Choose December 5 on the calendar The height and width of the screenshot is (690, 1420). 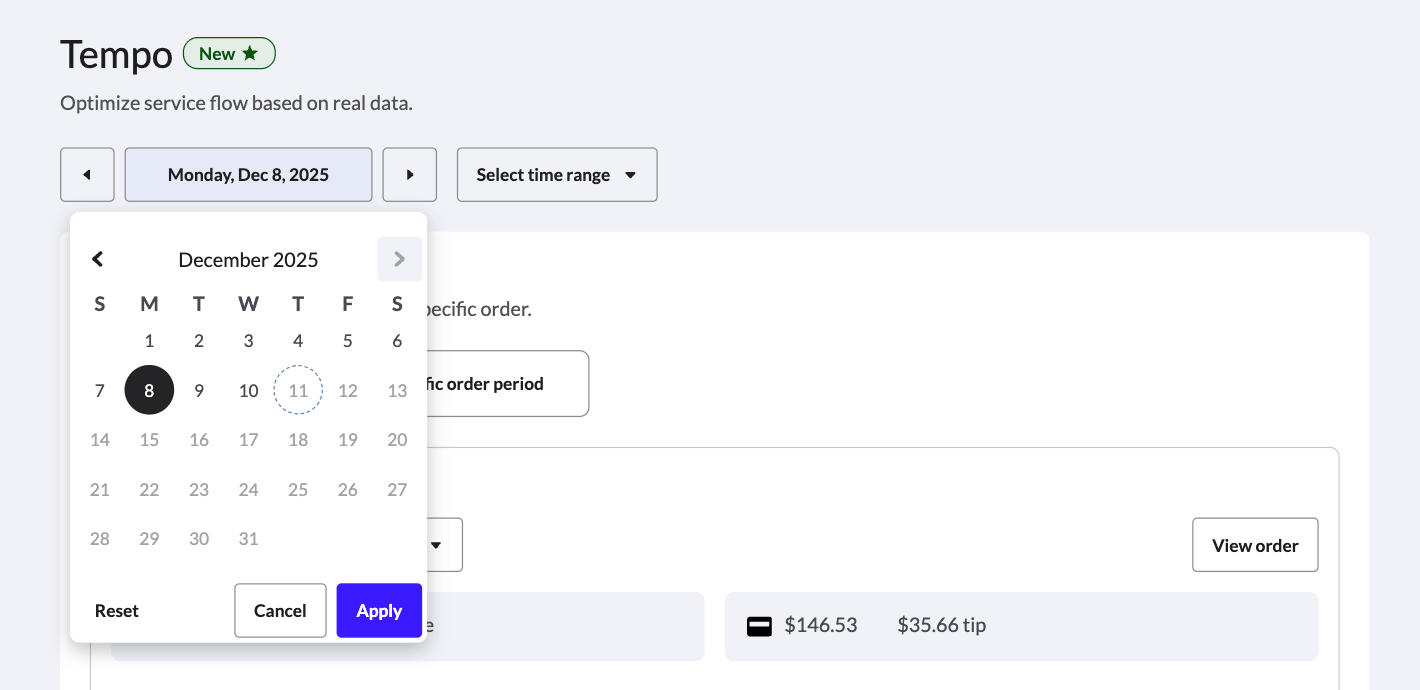coord(347,341)
